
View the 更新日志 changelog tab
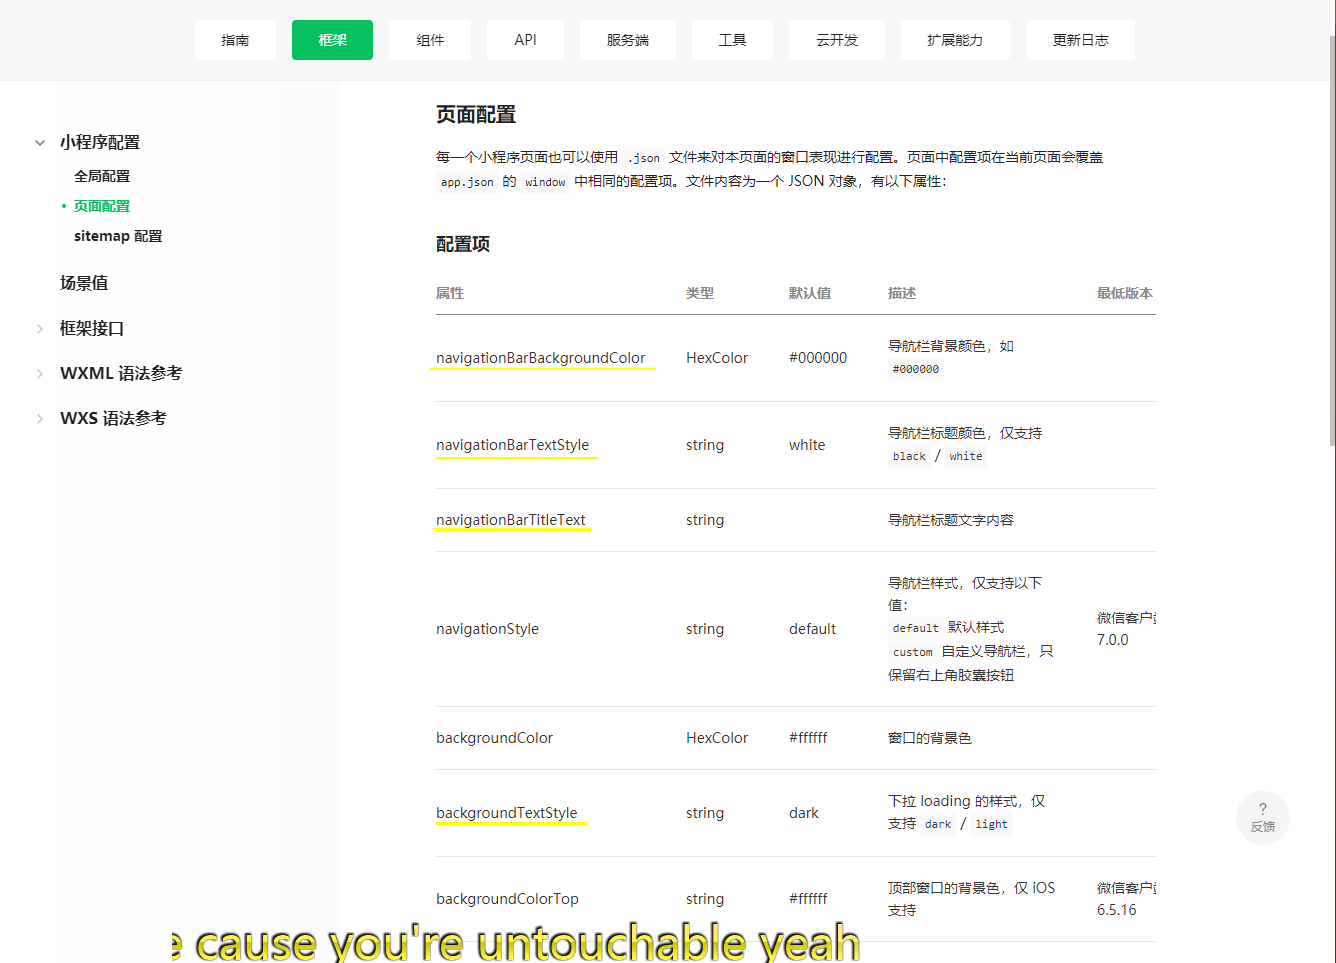coord(1080,40)
